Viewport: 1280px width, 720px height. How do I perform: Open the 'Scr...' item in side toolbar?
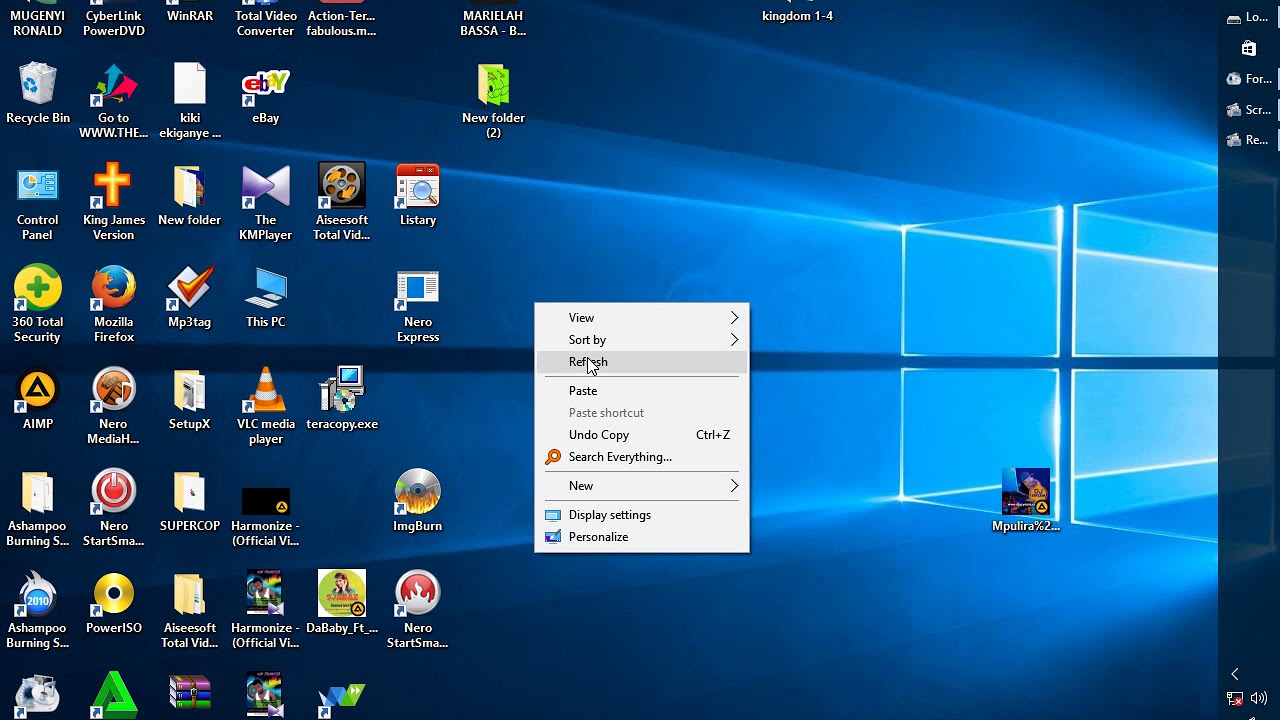[1249, 110]
